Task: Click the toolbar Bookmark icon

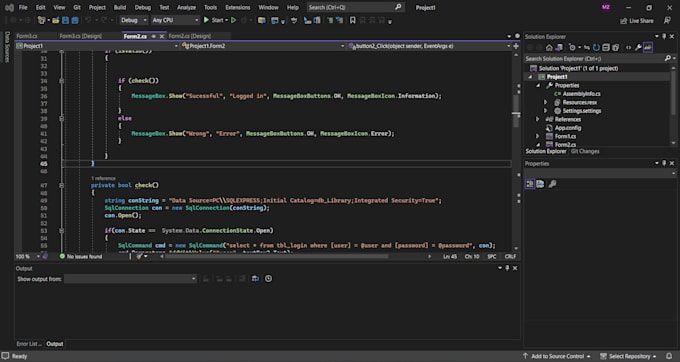Action: [353, 20]
